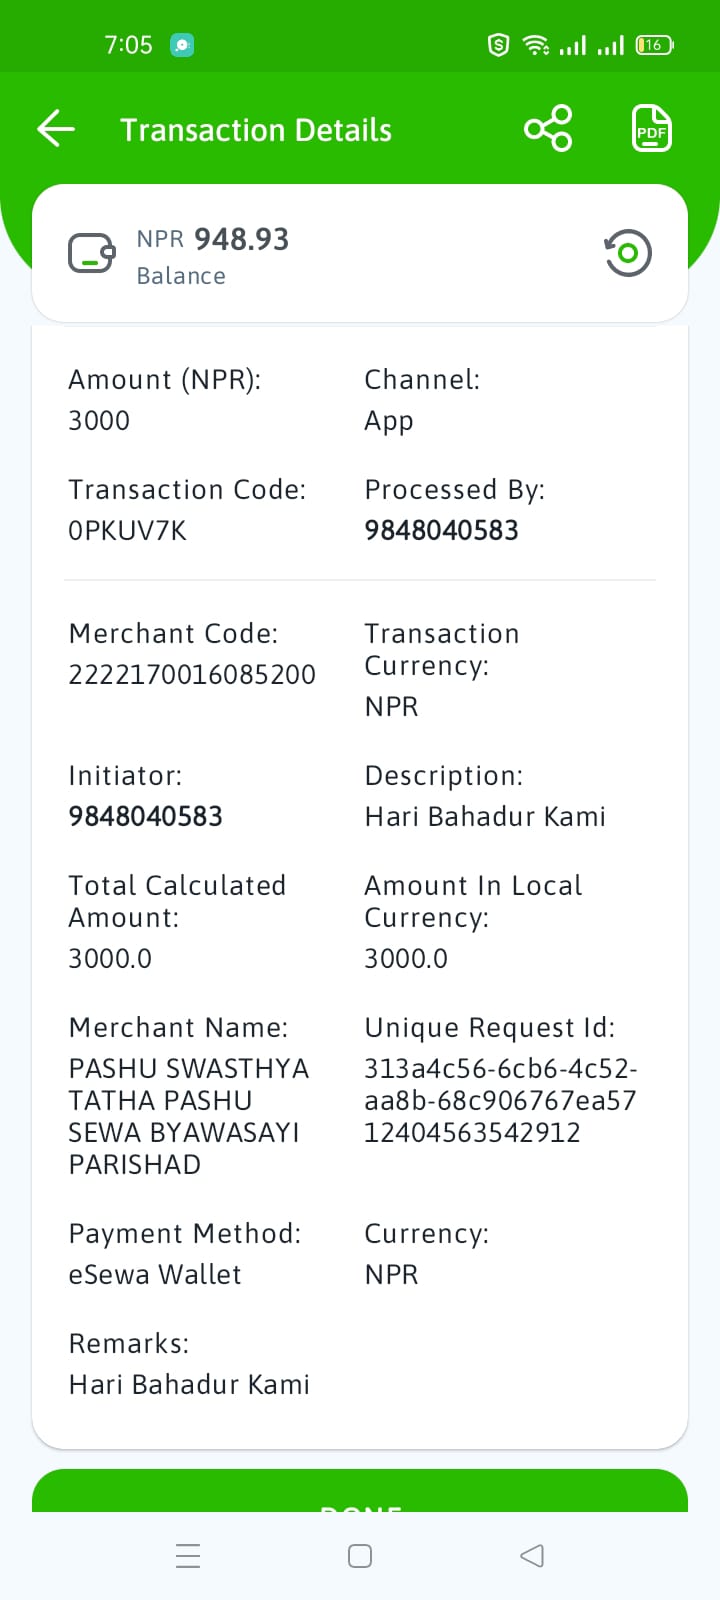Tap the Transaction Details title
The height and width of the screenshot is (1600, 720).
[256, 130]
